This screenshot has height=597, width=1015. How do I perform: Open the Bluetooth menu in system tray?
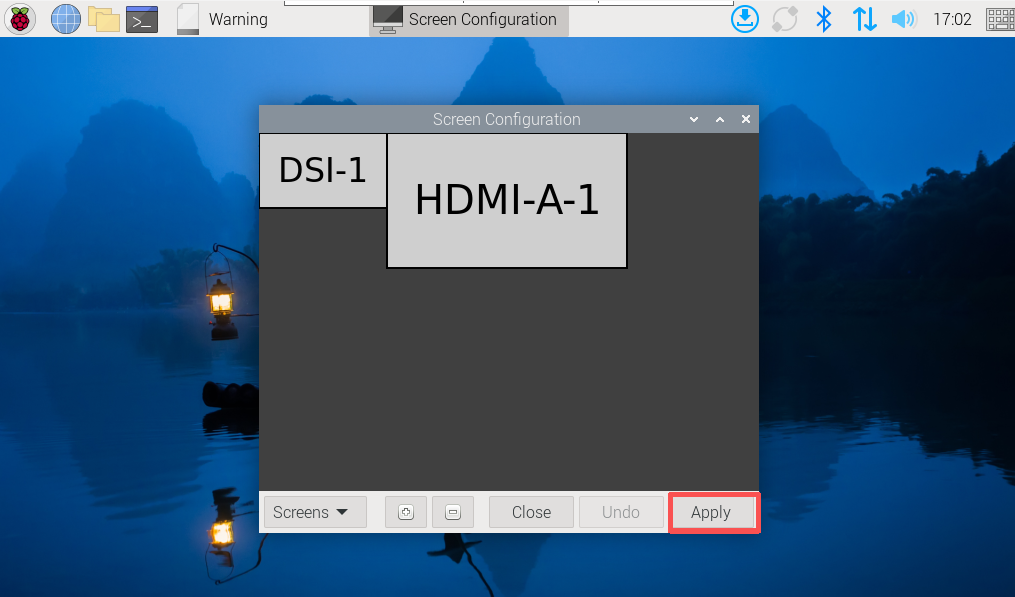[x=824, y=18]
